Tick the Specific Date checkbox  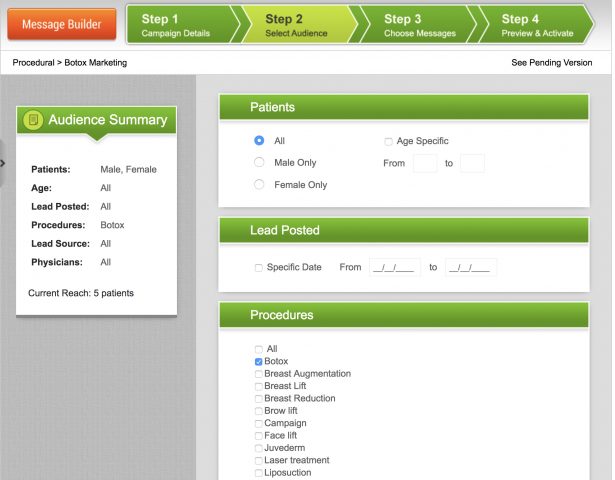(x=259, y=268)
